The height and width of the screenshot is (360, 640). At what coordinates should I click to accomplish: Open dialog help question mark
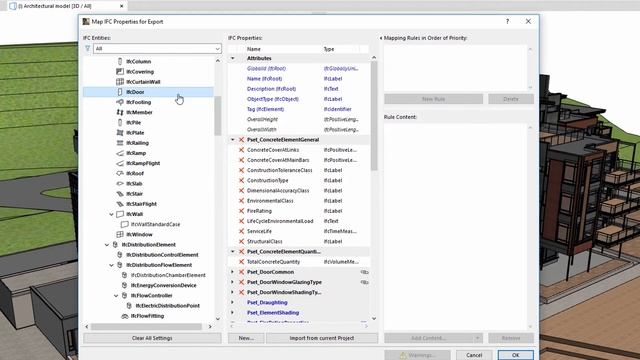[x=507, y=22]
